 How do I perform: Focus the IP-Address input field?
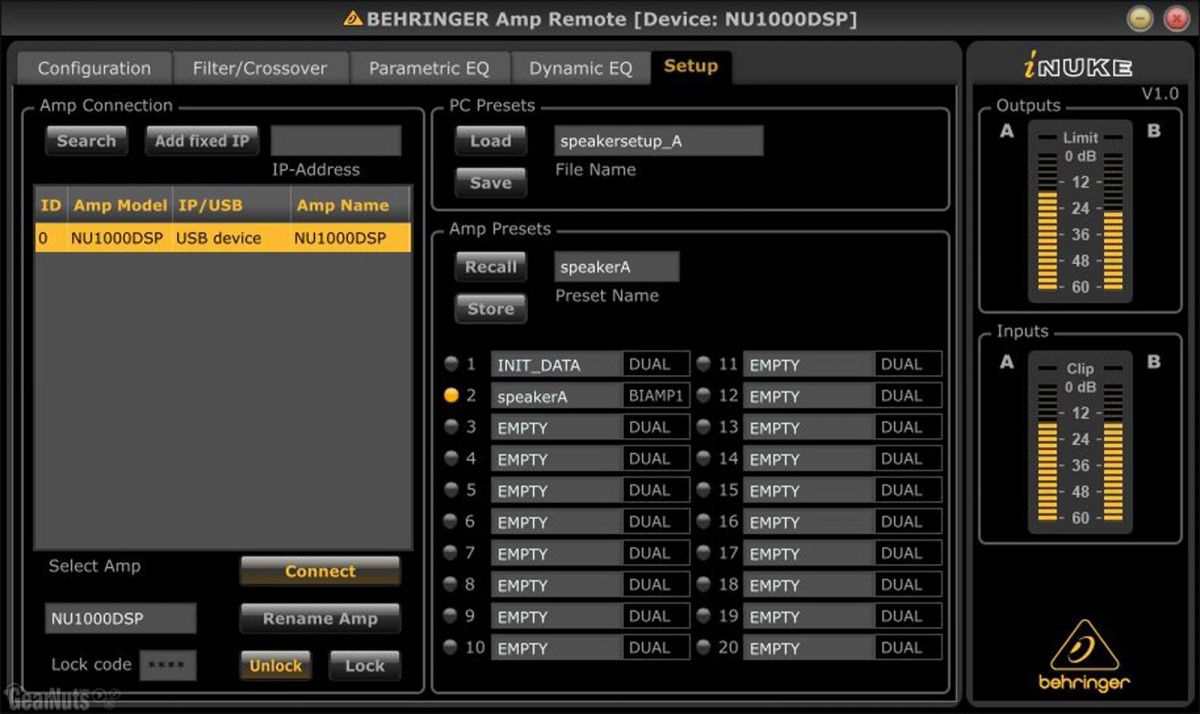tap(336, 141)
